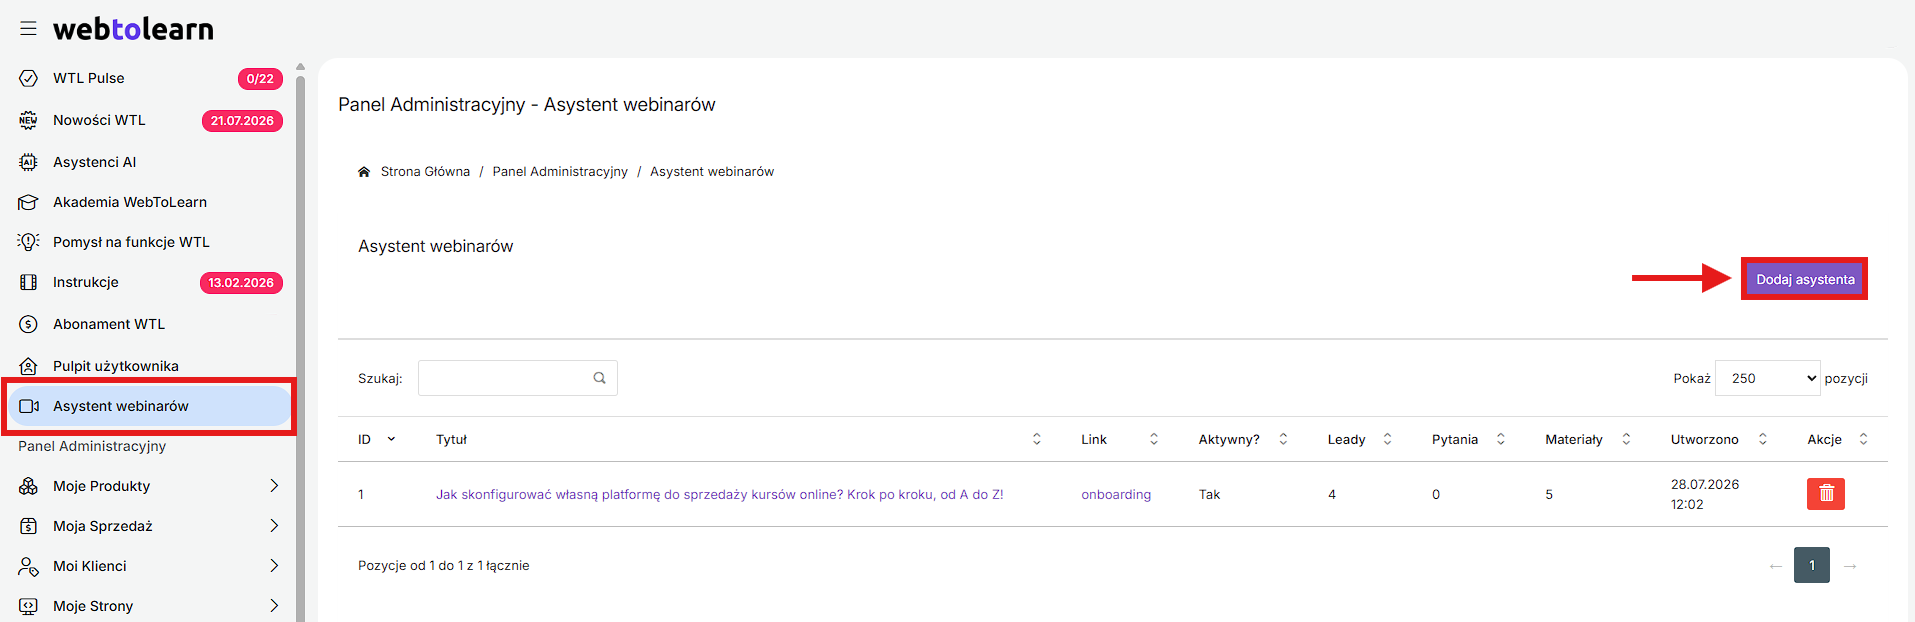1915x622 pixels.
Task: Click the Instrukcje film strip icon
Action: coord(28,282)
